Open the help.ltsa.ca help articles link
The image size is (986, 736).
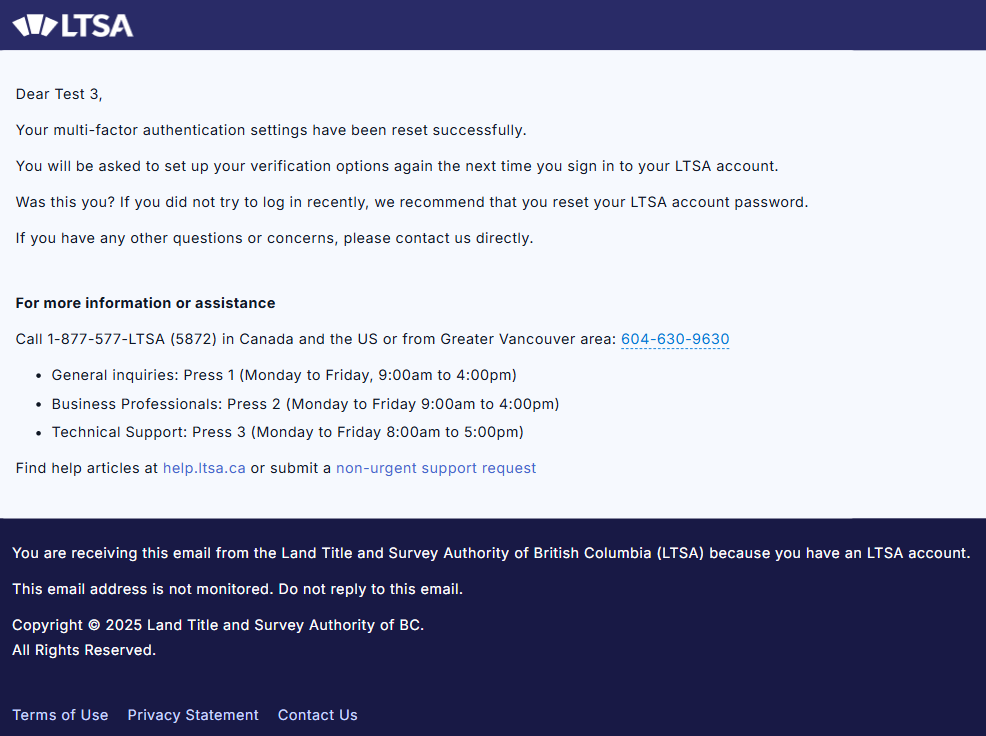pyautogui.click(x=204, y=468)
